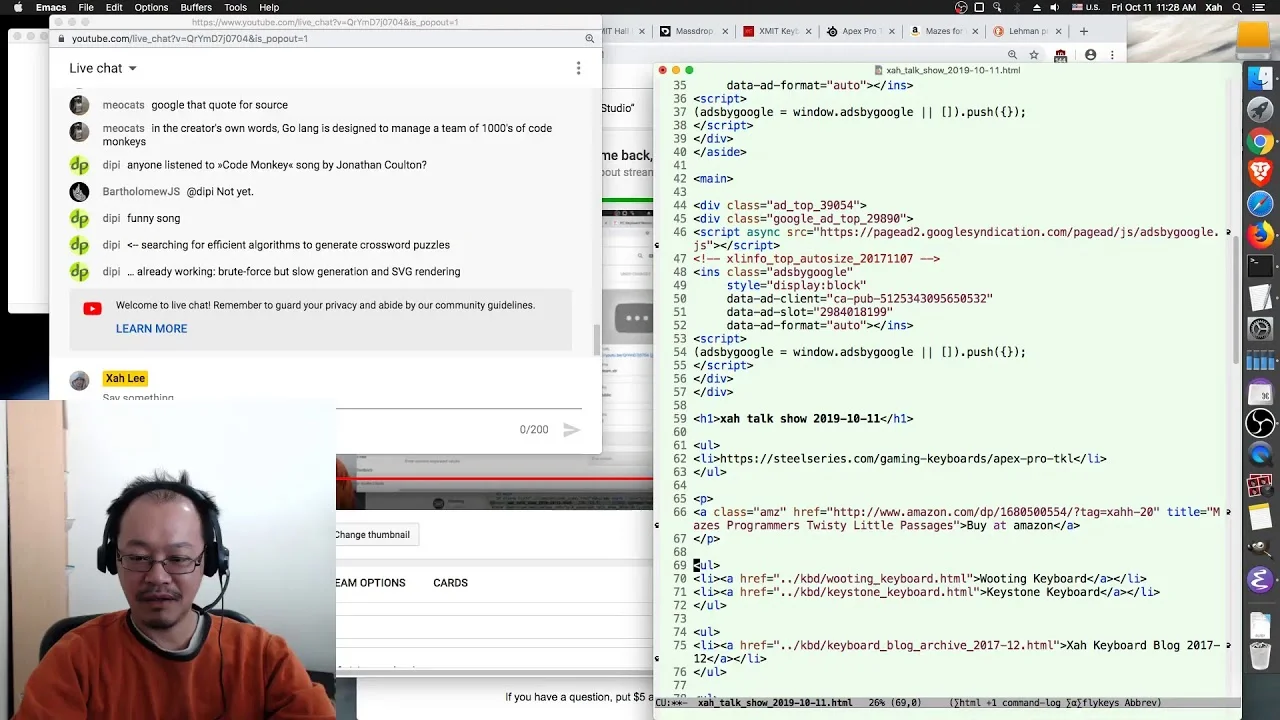Open the CARDS tab in YouTube Studio
The image size is (1280, 720).
click(x=450, y=583)
